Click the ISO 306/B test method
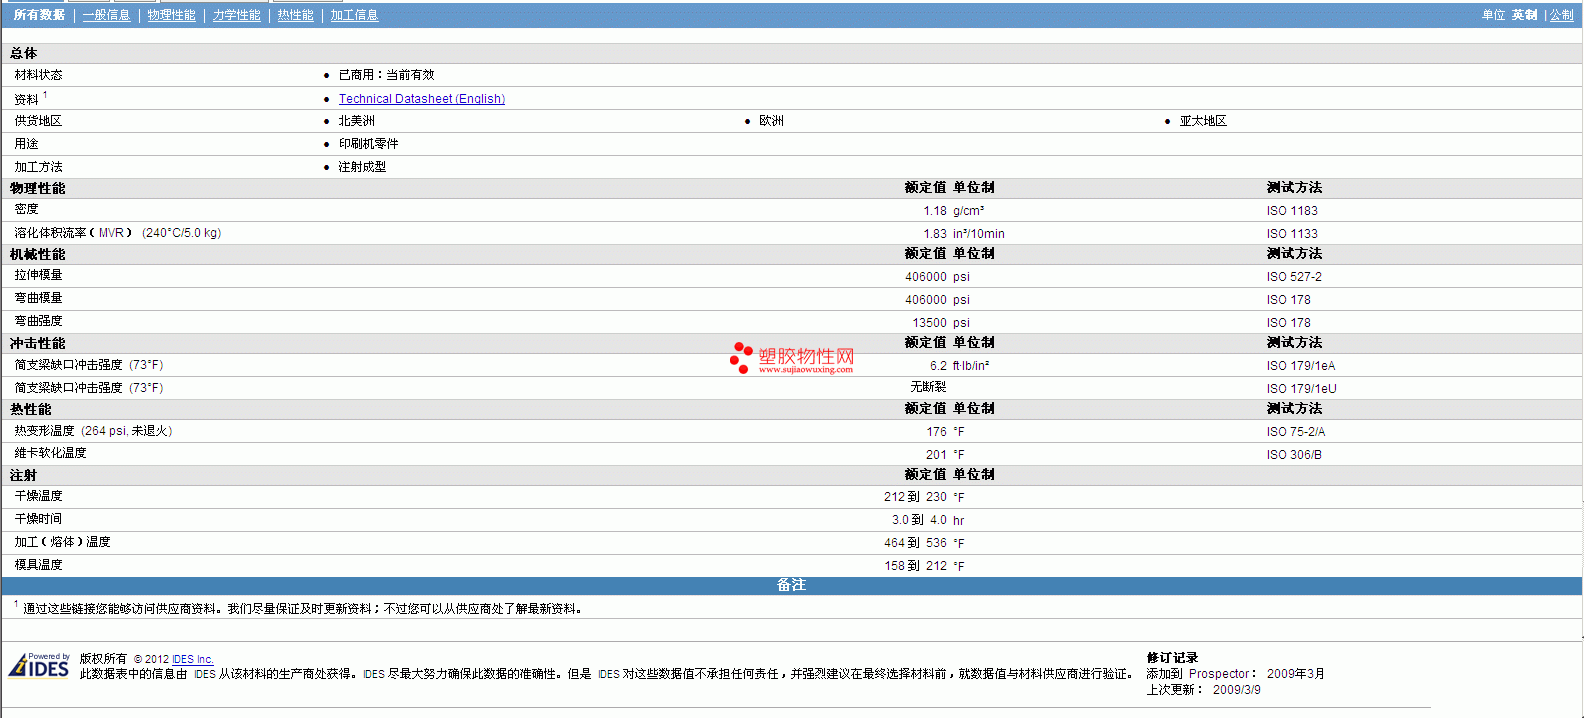The image size is (1584, 718). pyautogui.click(x=1294, y=455)
